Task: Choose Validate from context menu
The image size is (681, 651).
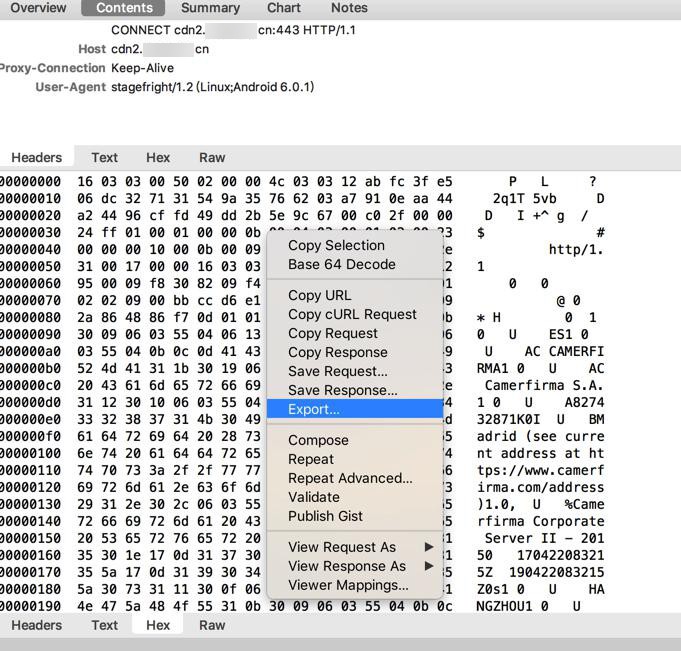Action: [355, 497]
